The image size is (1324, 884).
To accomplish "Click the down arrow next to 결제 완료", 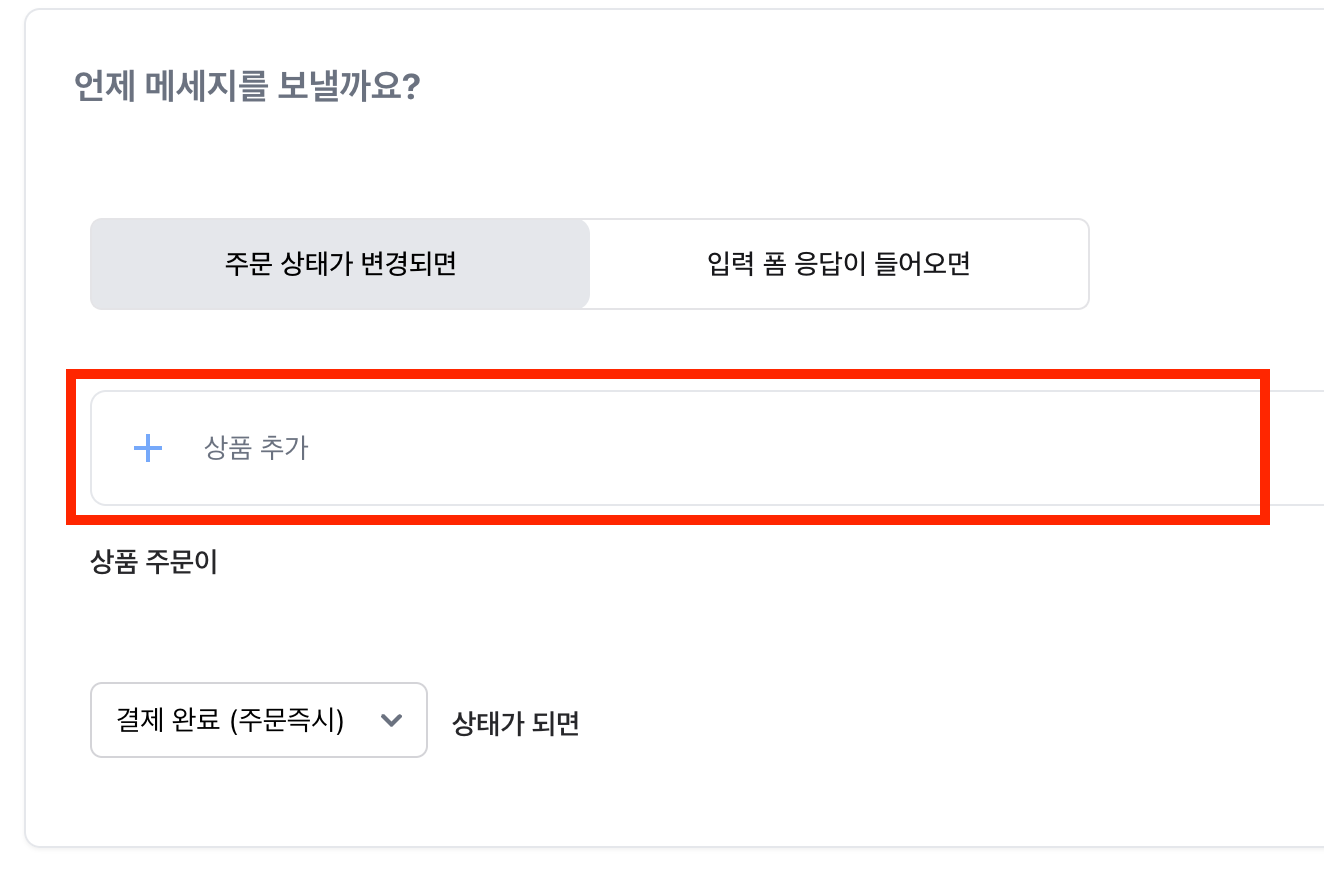I will coord(392,720).
